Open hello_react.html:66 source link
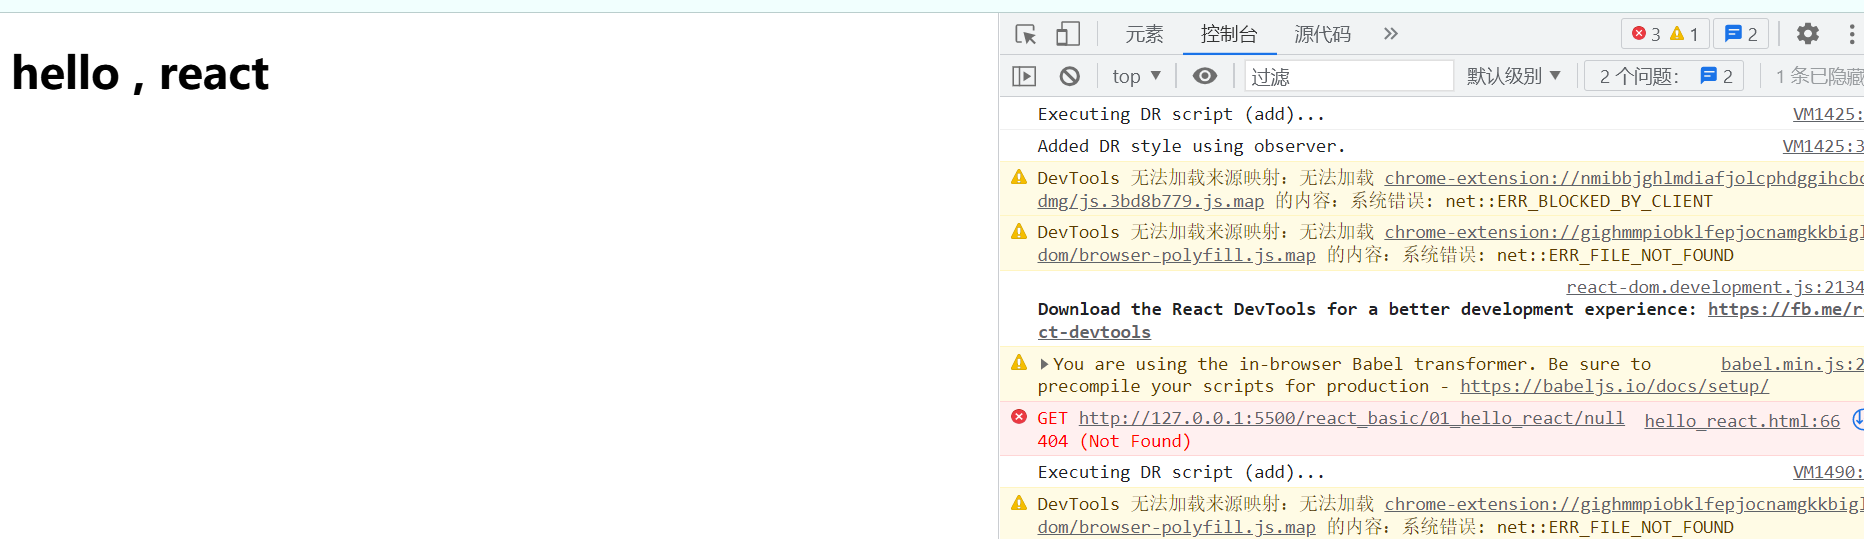The height and width of the screenshot is (539, 1864). pos(1742,421)
